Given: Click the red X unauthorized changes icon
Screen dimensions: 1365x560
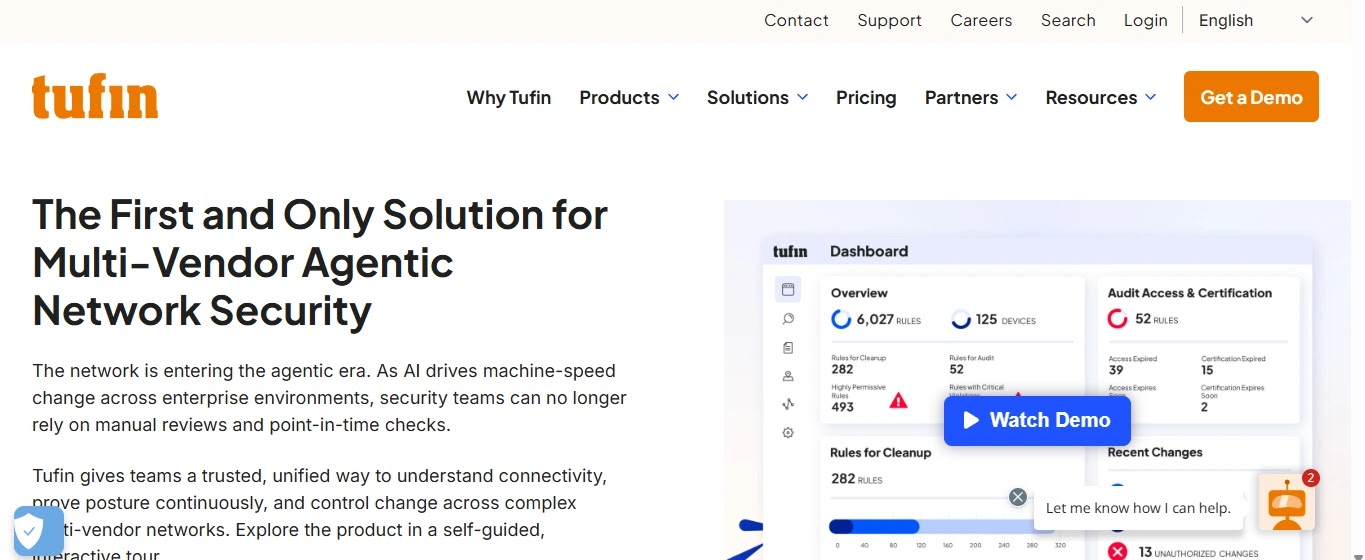Looking at the screenshot, I should pos(1118,551).
